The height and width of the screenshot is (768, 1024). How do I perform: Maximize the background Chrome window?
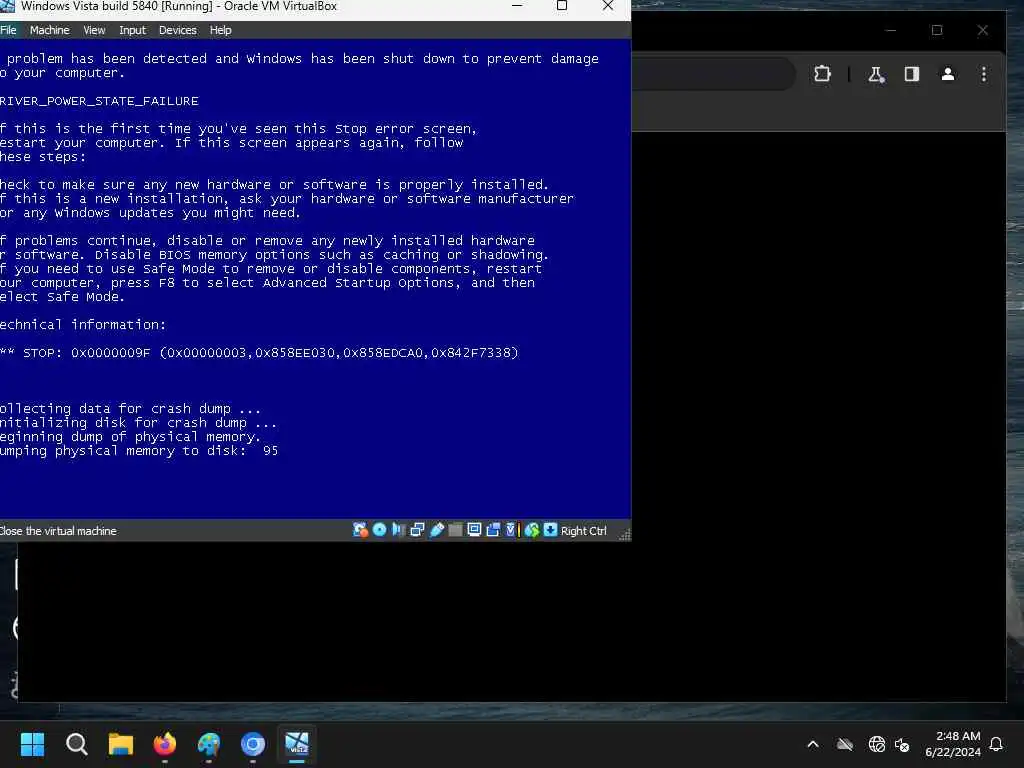pyautogui.click(x=937, y=30)
